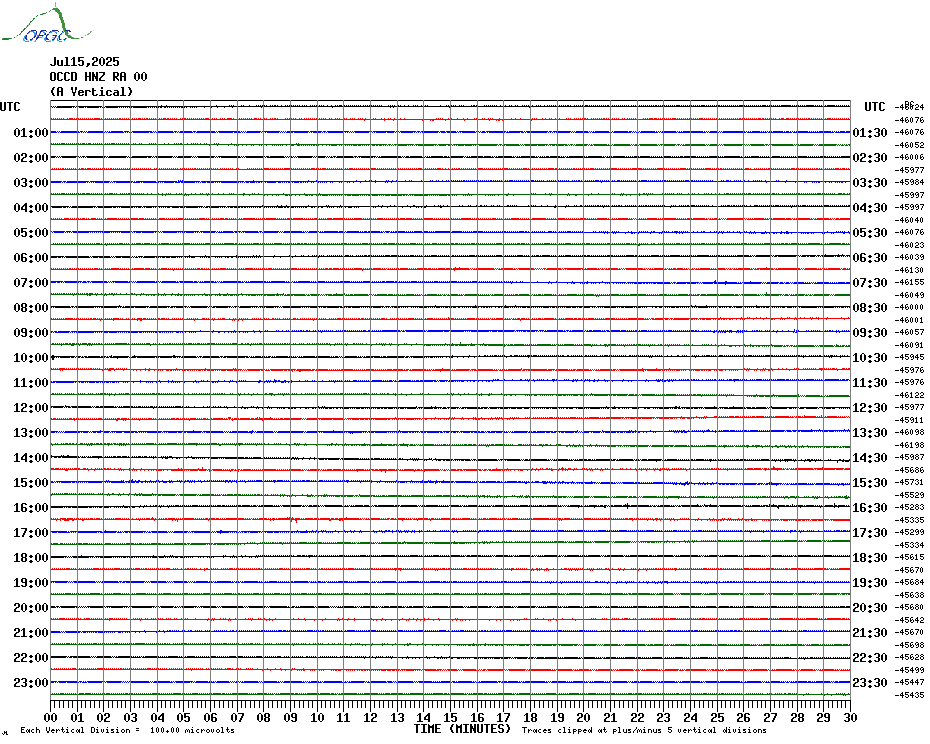Click the "TIME (MINUTES)" axis title

[x=462, y=729]
